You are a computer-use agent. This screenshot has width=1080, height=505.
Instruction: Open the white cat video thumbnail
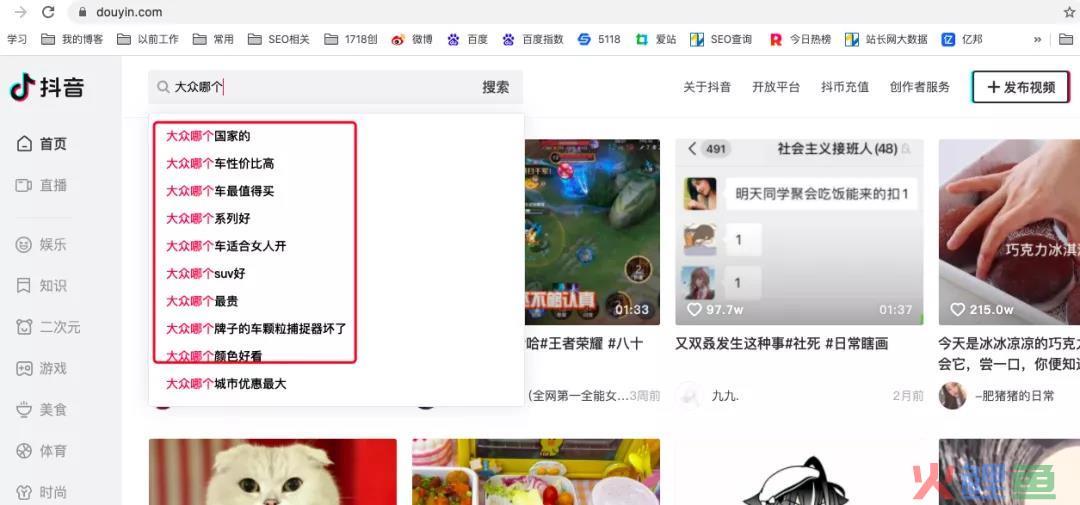[273, 472]
